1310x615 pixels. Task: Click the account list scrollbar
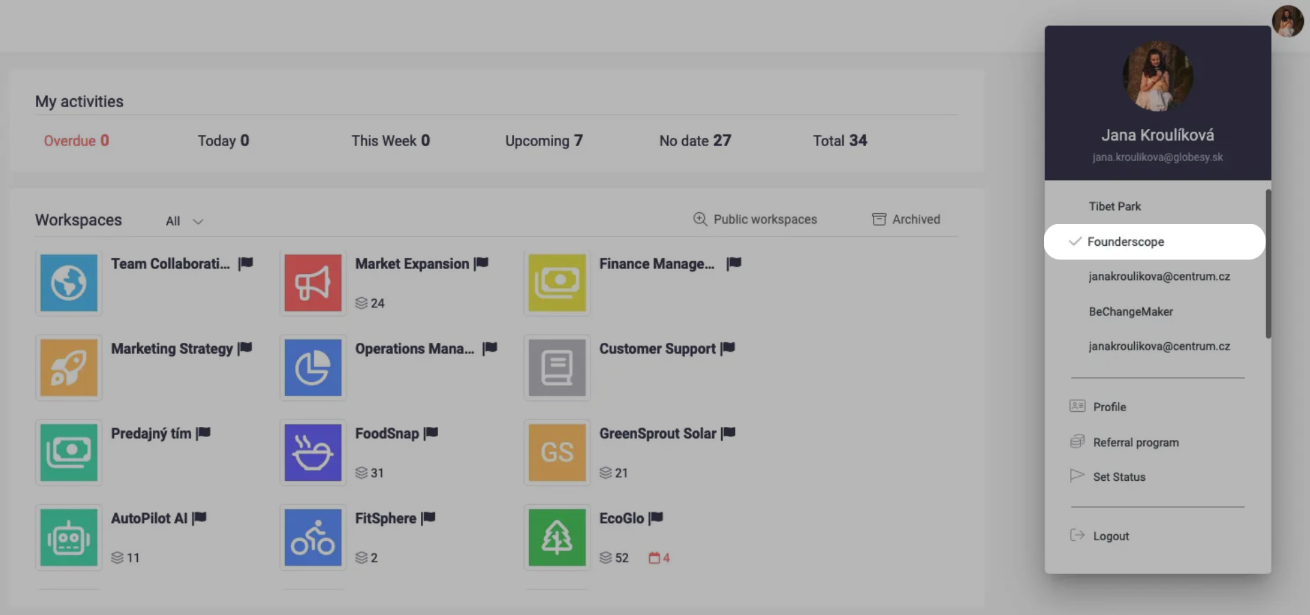pos(1268,264)
